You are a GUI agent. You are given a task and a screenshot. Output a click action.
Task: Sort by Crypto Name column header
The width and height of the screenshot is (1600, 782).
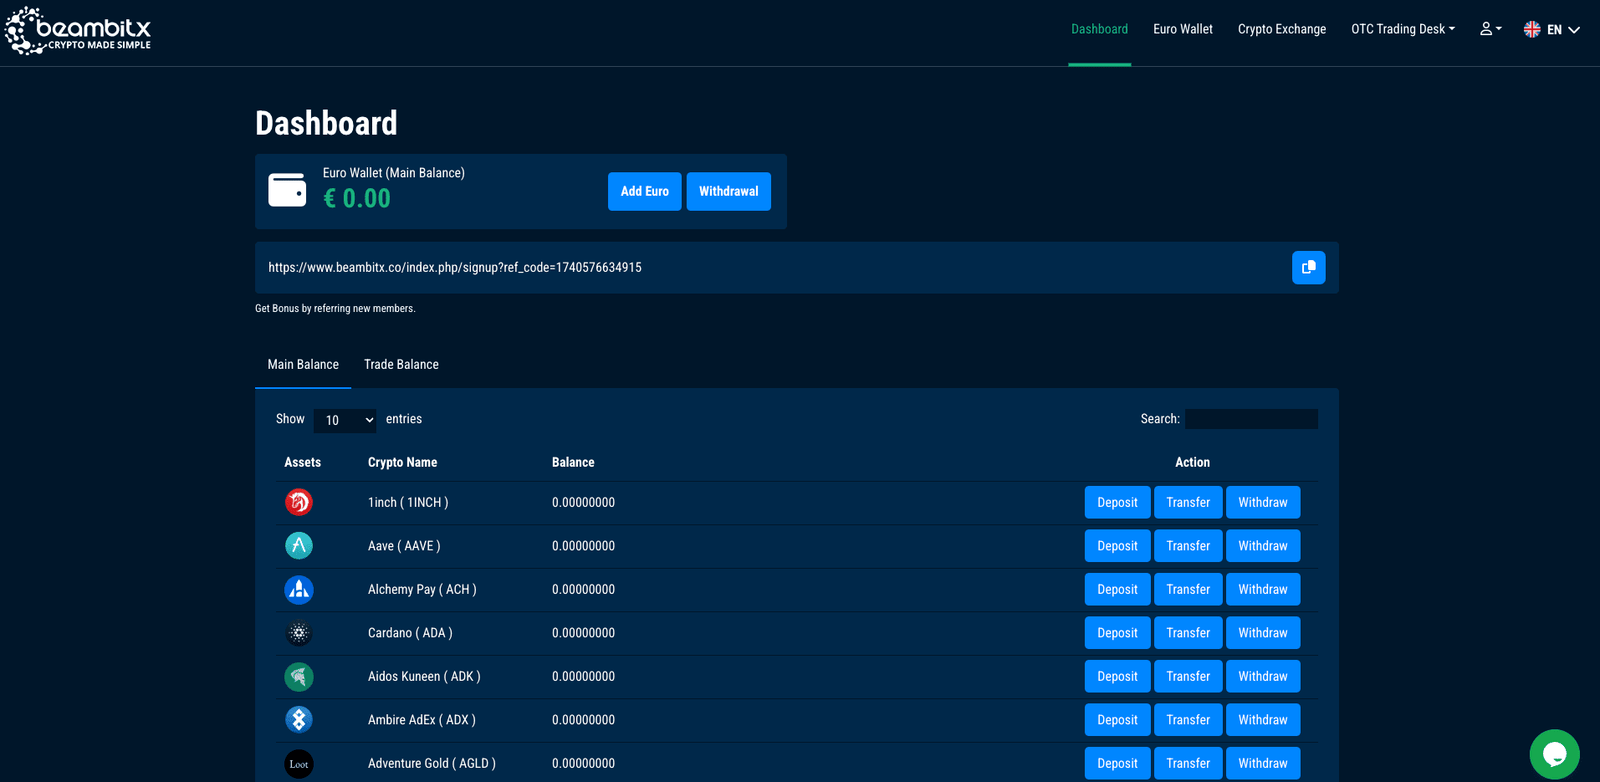click(402, 462)
